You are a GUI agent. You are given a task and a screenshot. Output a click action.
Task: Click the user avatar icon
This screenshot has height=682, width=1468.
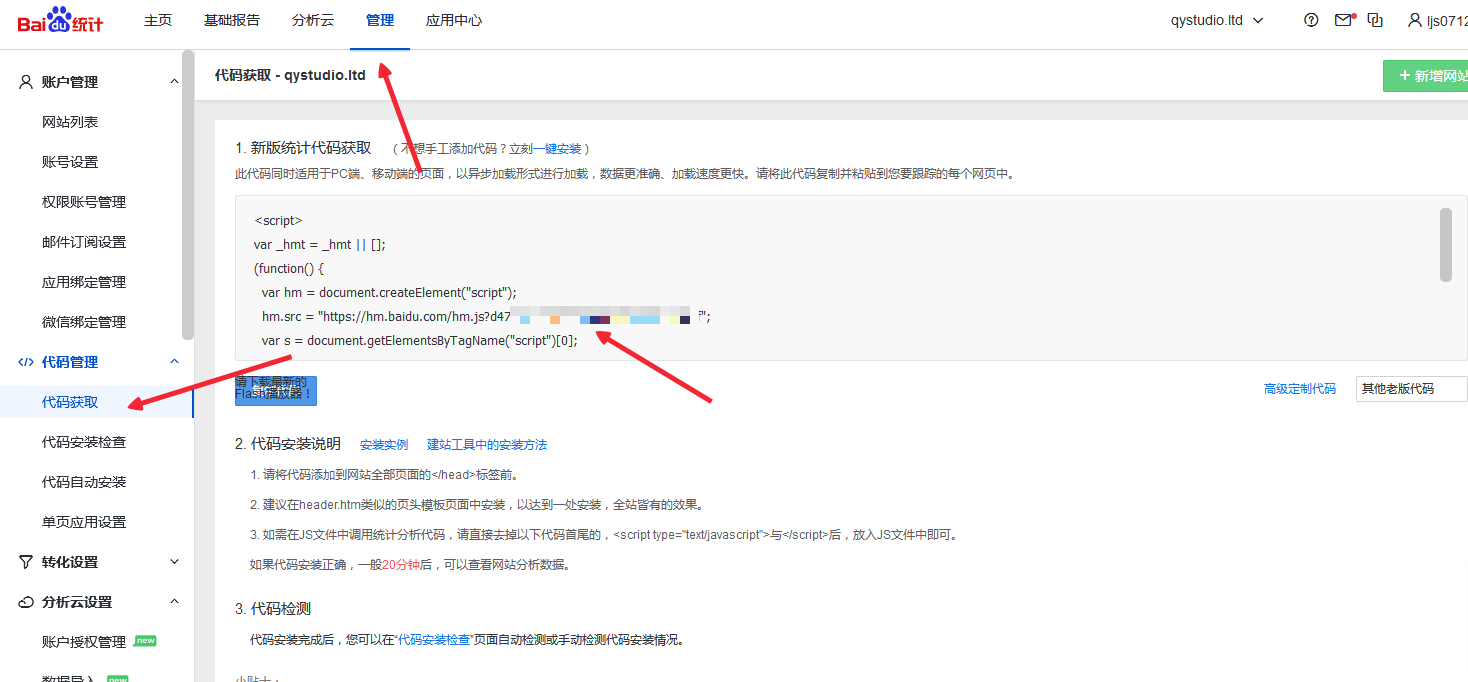click(1414, 20)
